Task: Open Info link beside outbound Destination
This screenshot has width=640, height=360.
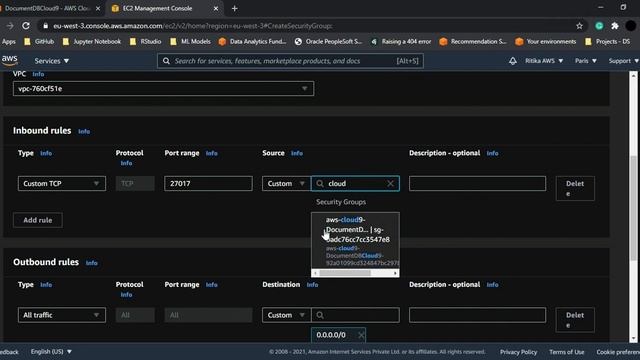Action: coord(312,285)
